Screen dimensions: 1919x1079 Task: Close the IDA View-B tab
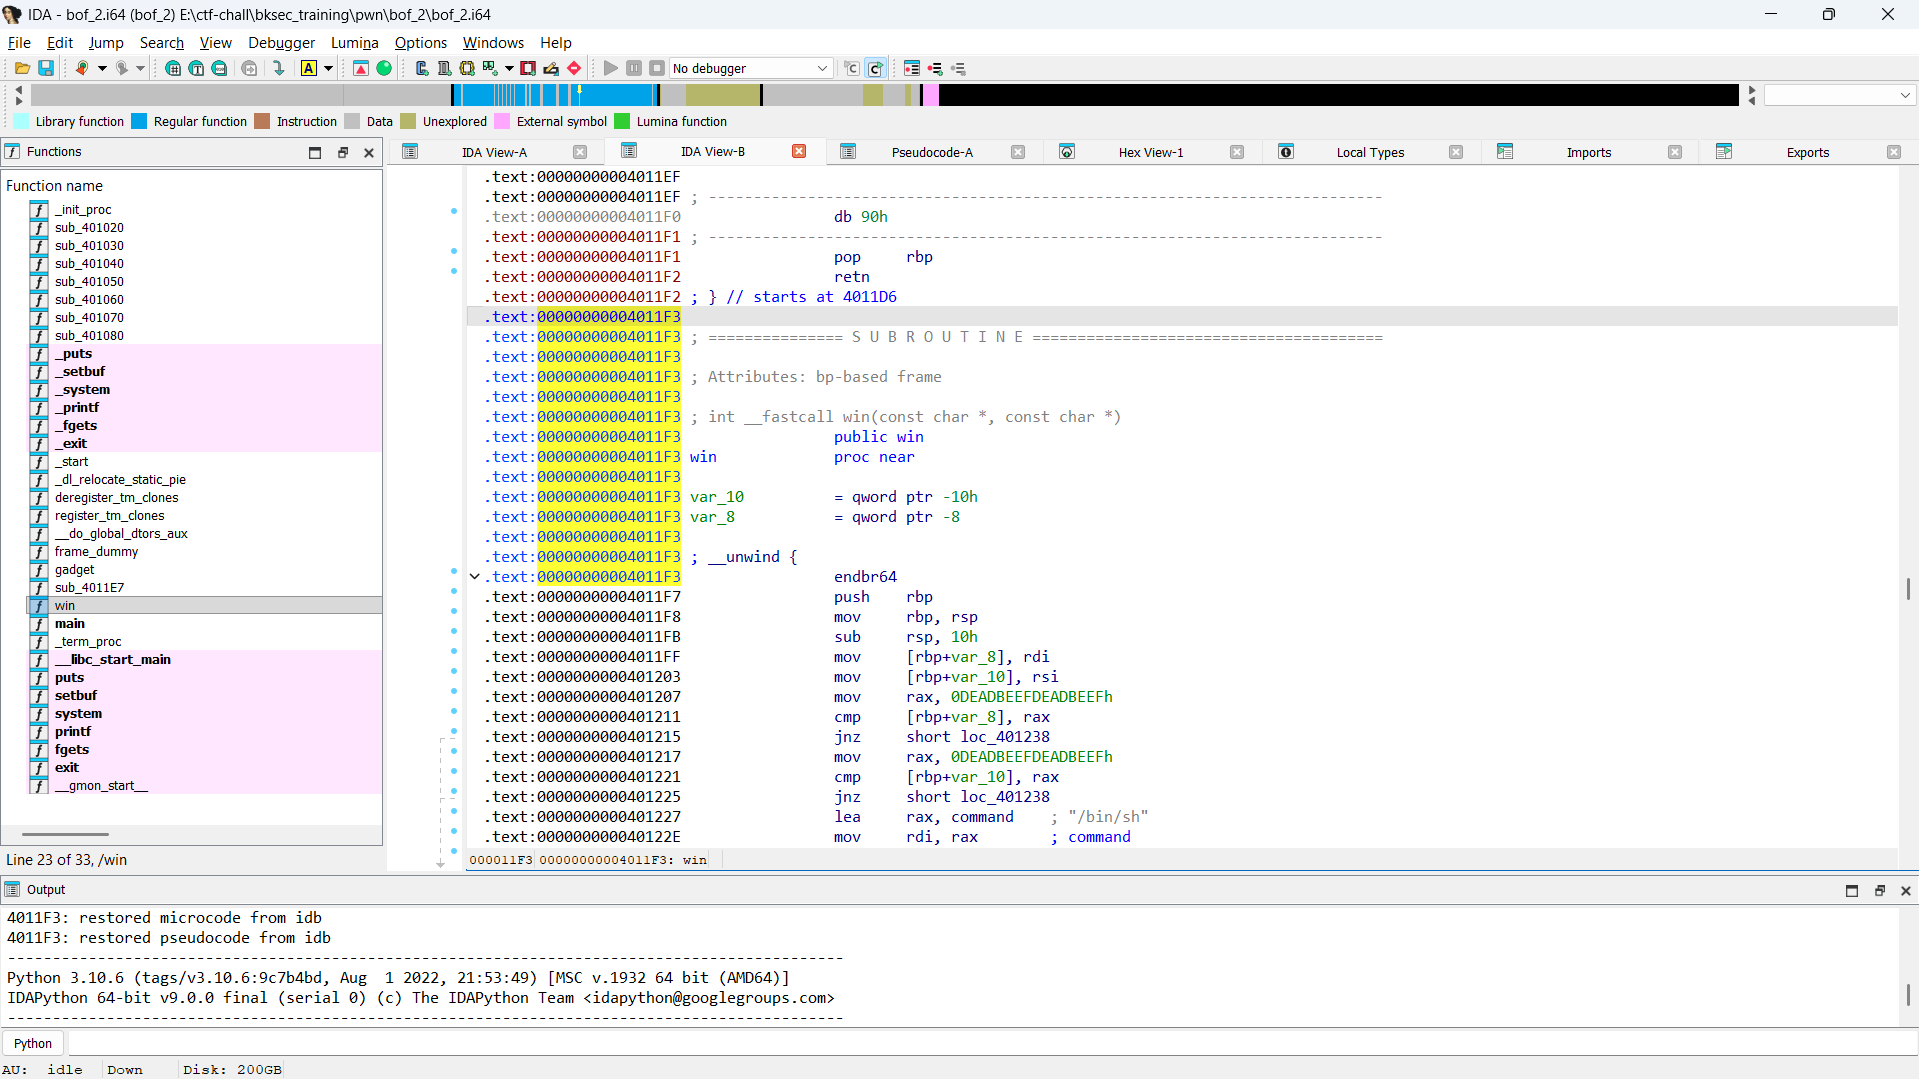pos(799,152)
